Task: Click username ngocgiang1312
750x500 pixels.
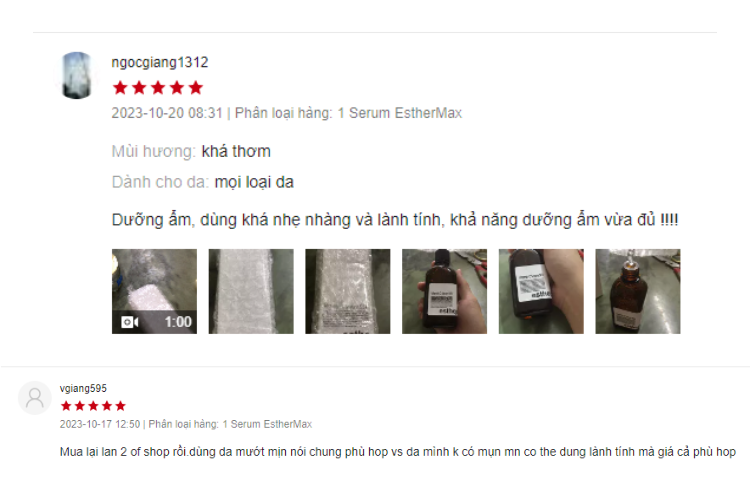Action: (x=160, y=62)
